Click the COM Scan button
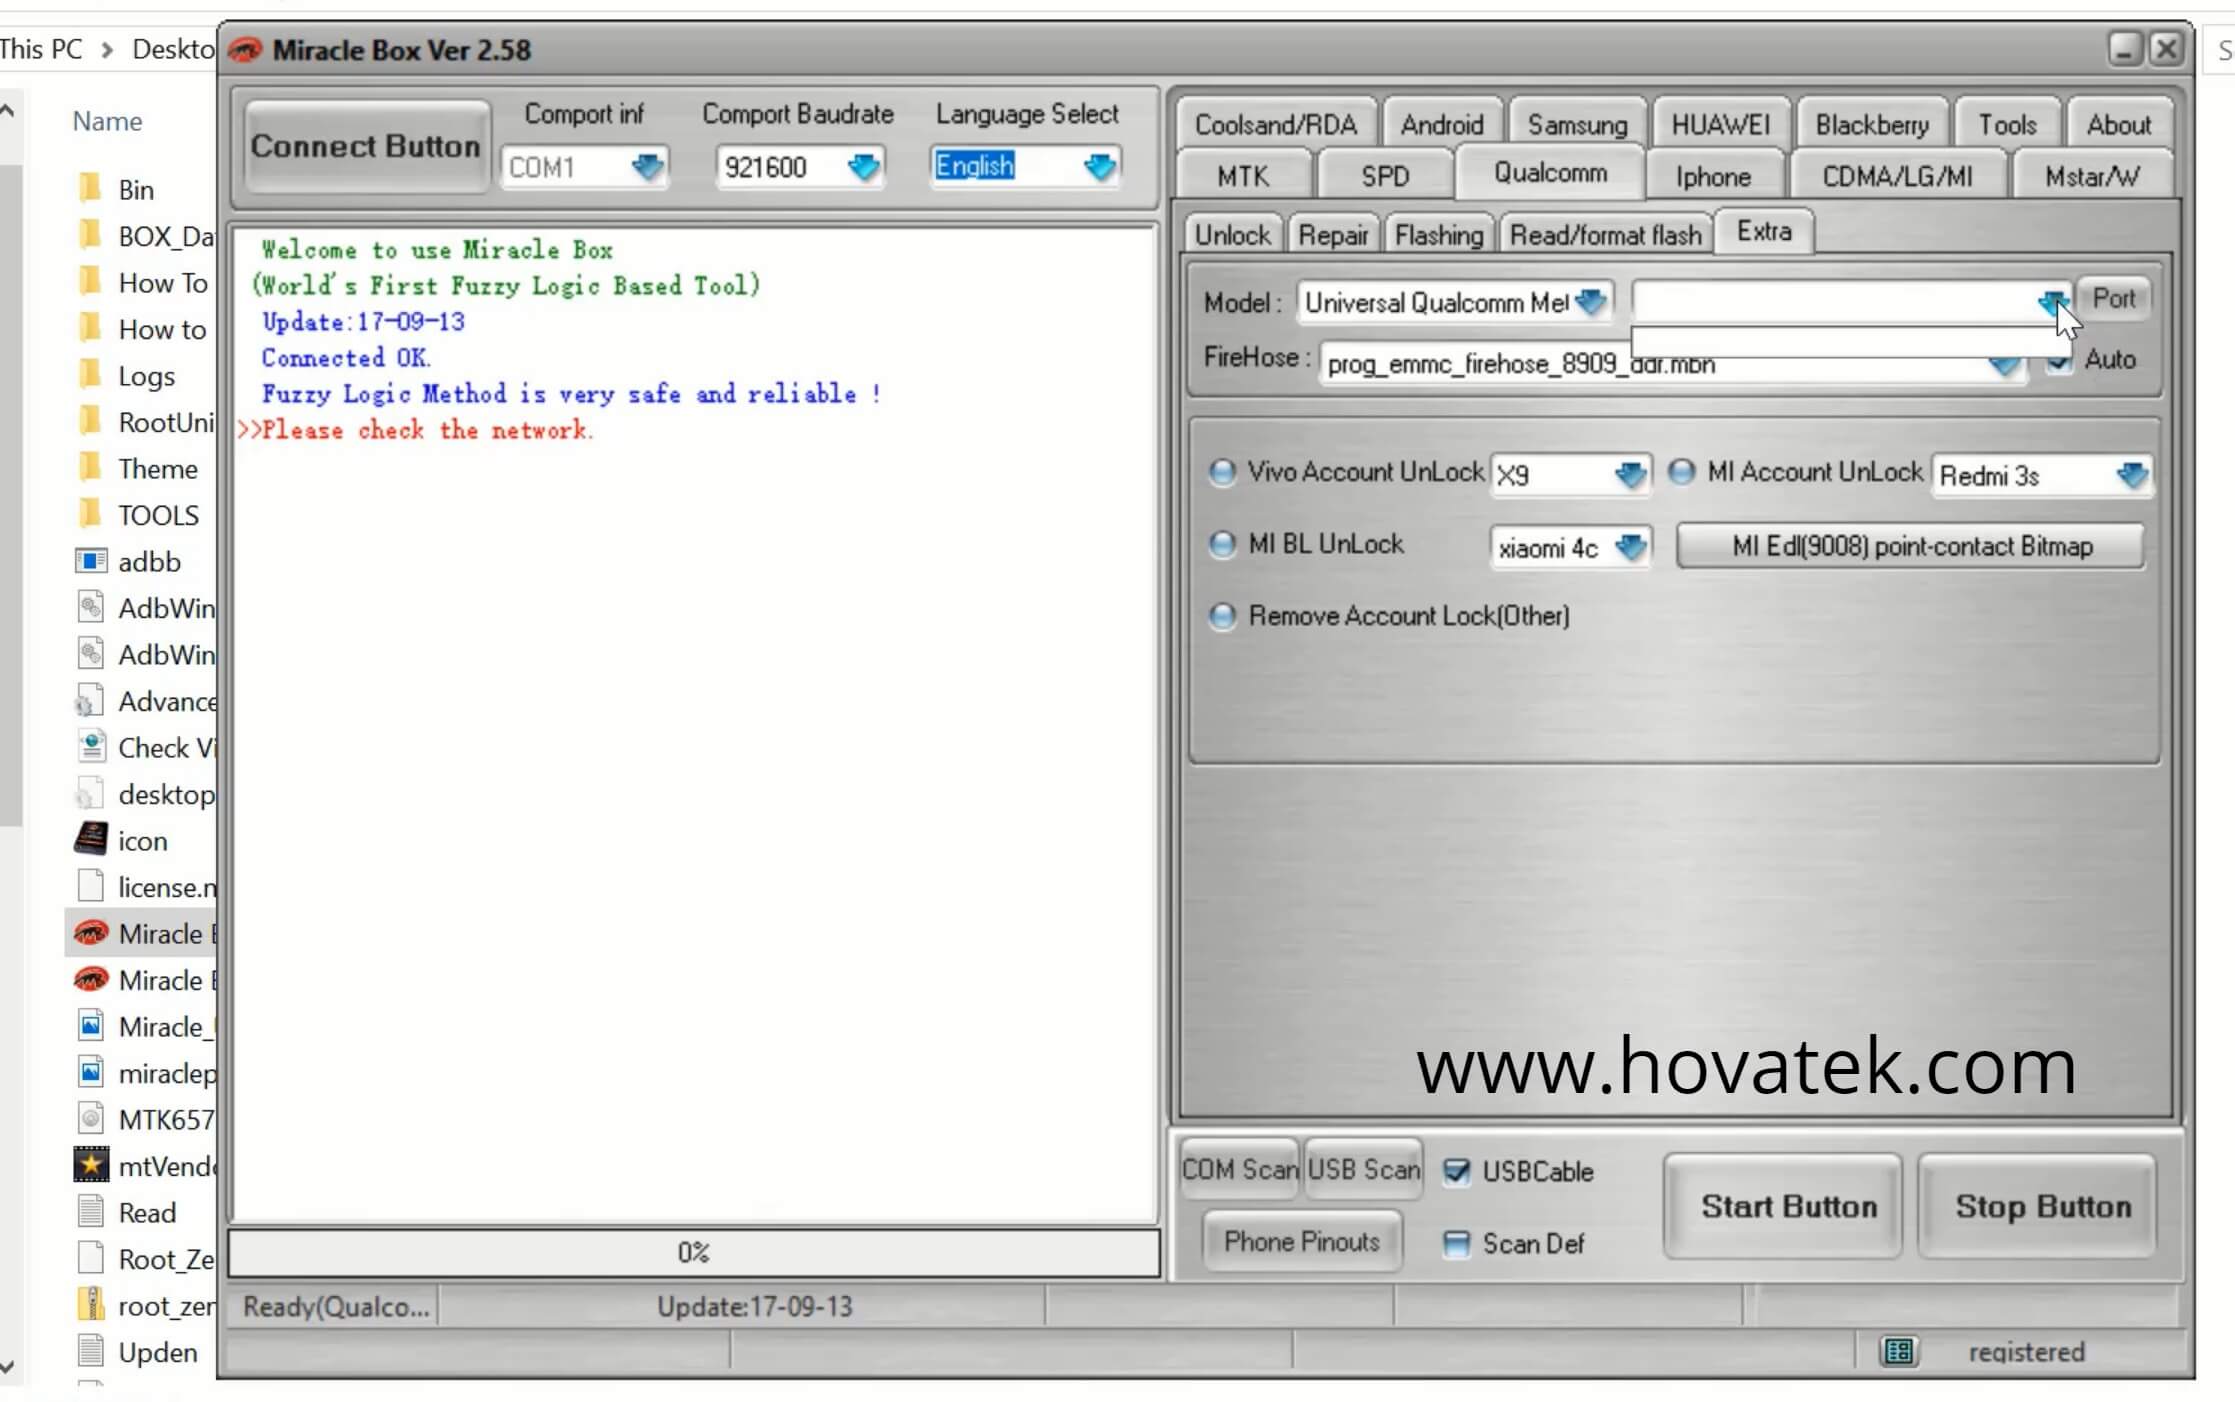The width and height of the screenshot is (2235, 1402). coord(1240,1169)
